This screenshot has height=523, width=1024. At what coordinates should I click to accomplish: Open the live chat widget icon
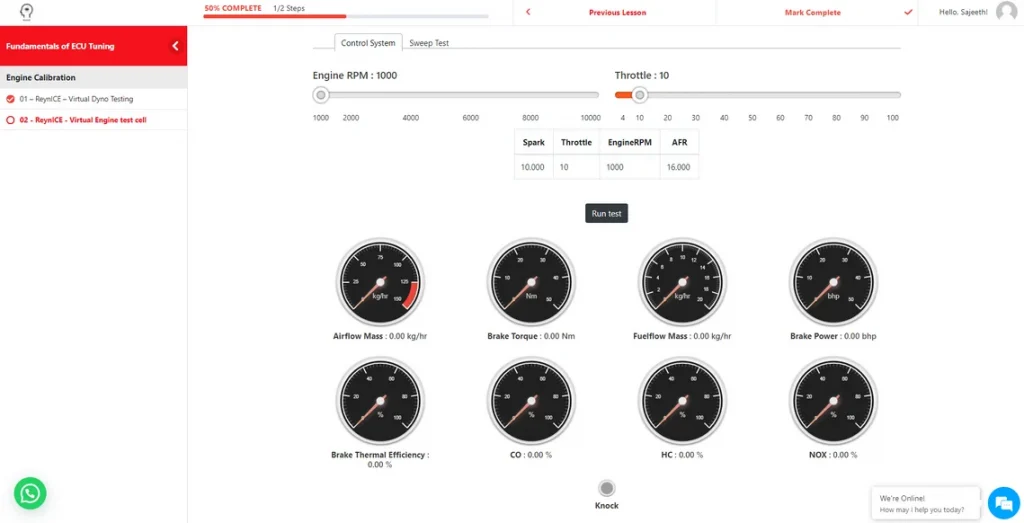[1001, 502]
